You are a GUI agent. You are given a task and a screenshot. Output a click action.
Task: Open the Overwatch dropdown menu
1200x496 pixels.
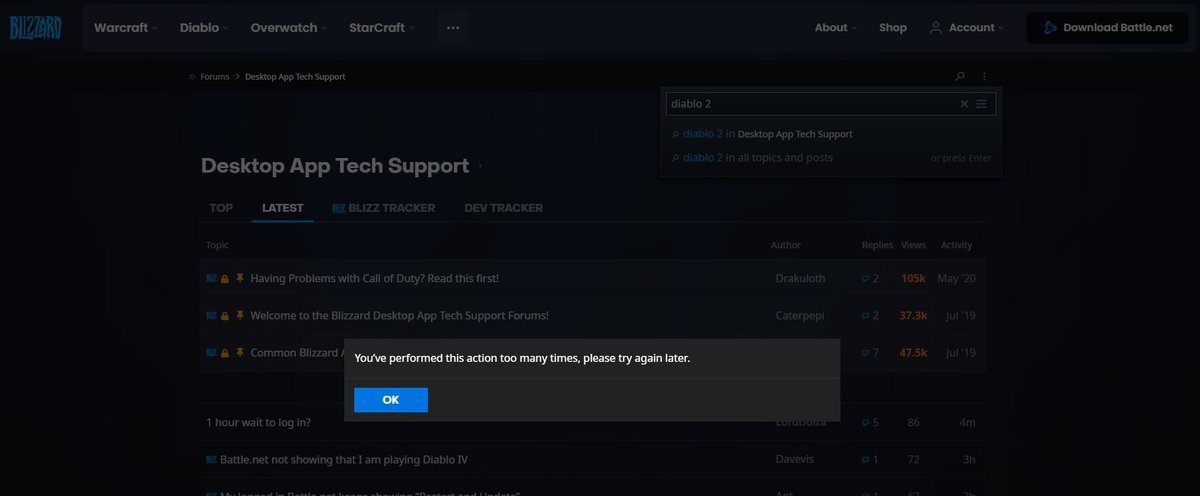(289, 28)
